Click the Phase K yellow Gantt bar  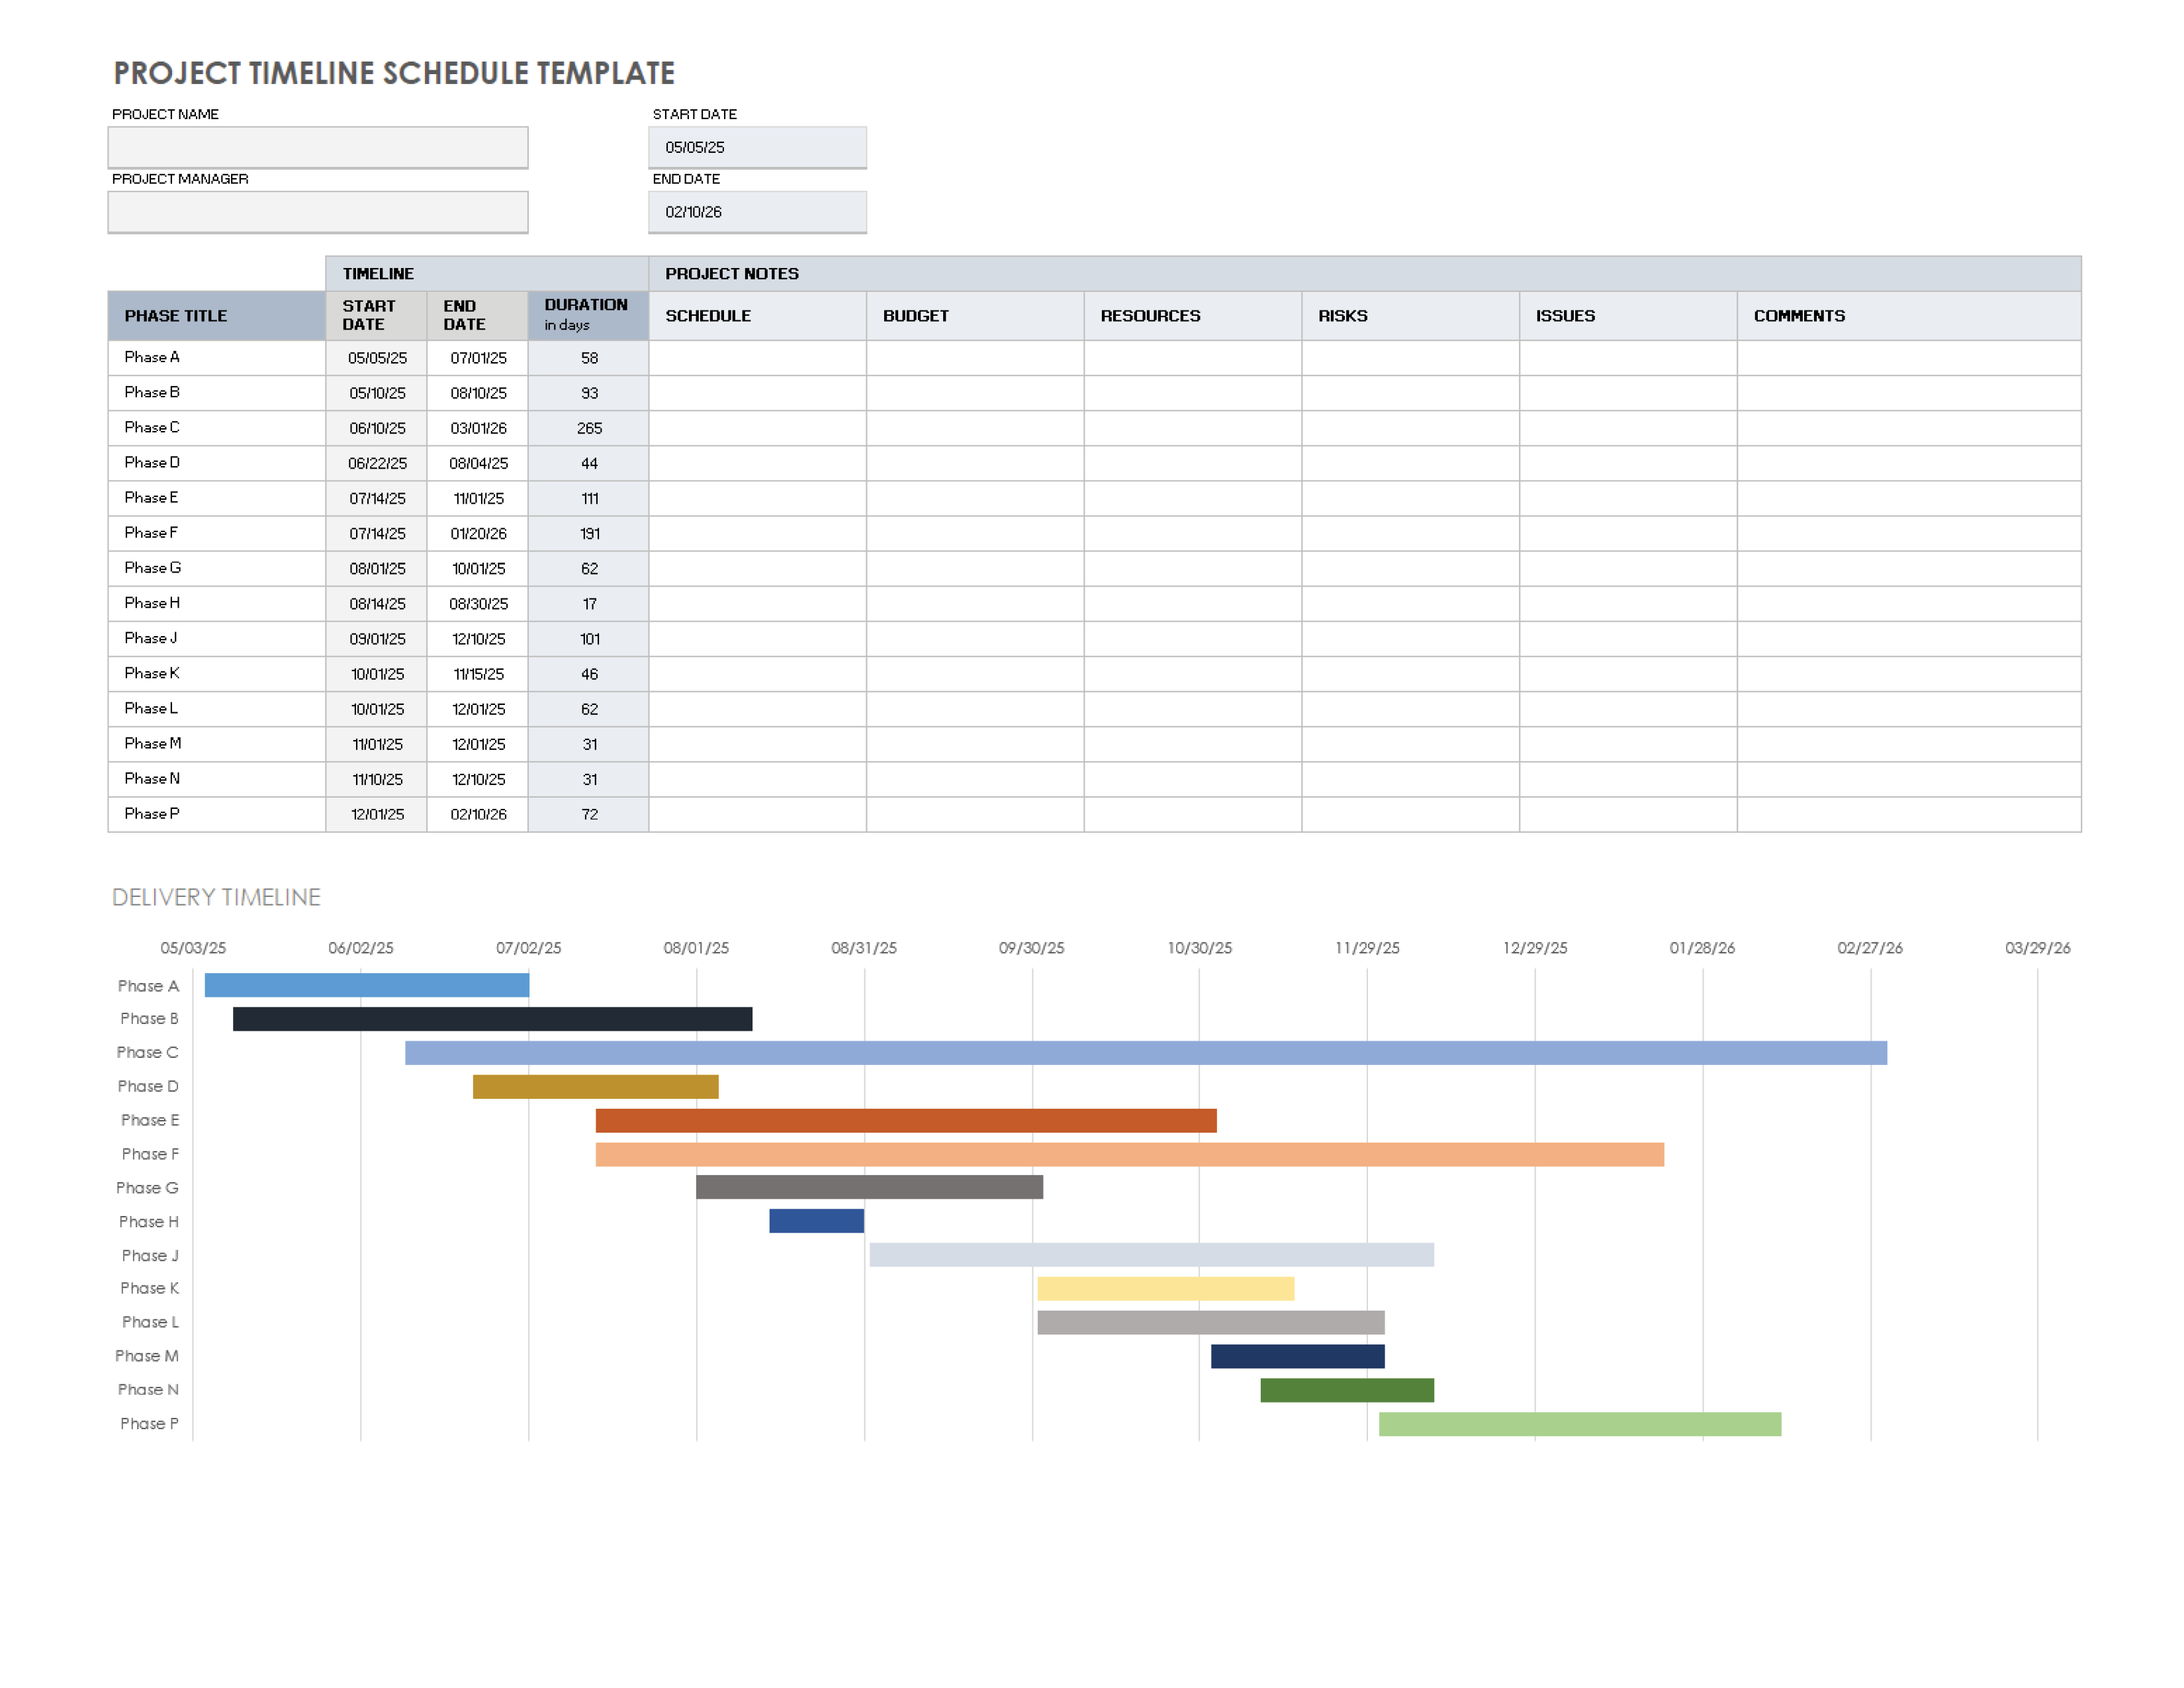(1165, 1289)
